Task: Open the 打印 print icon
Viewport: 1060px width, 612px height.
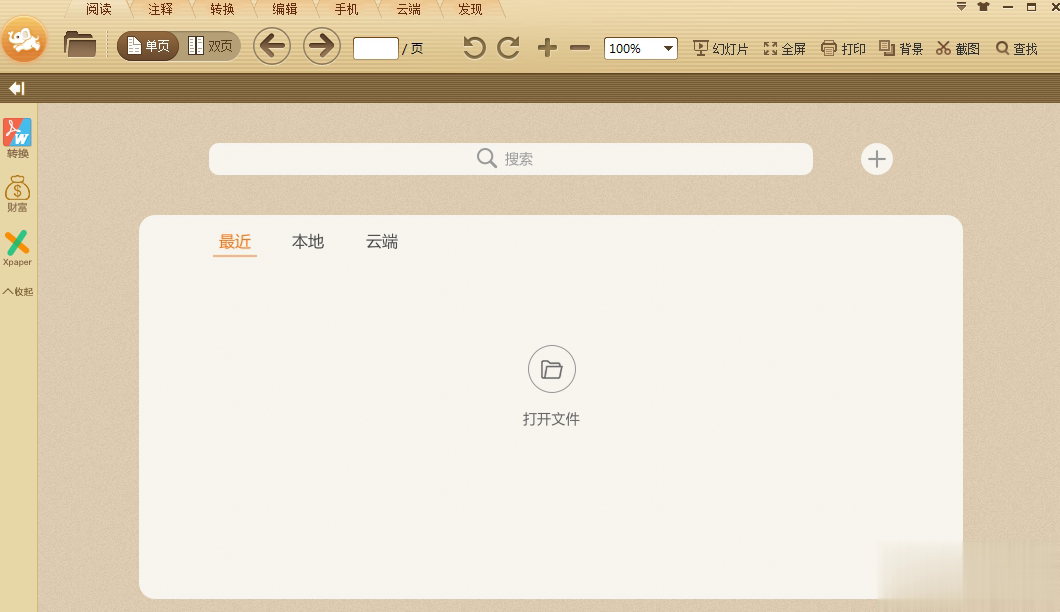Action: 843,47
